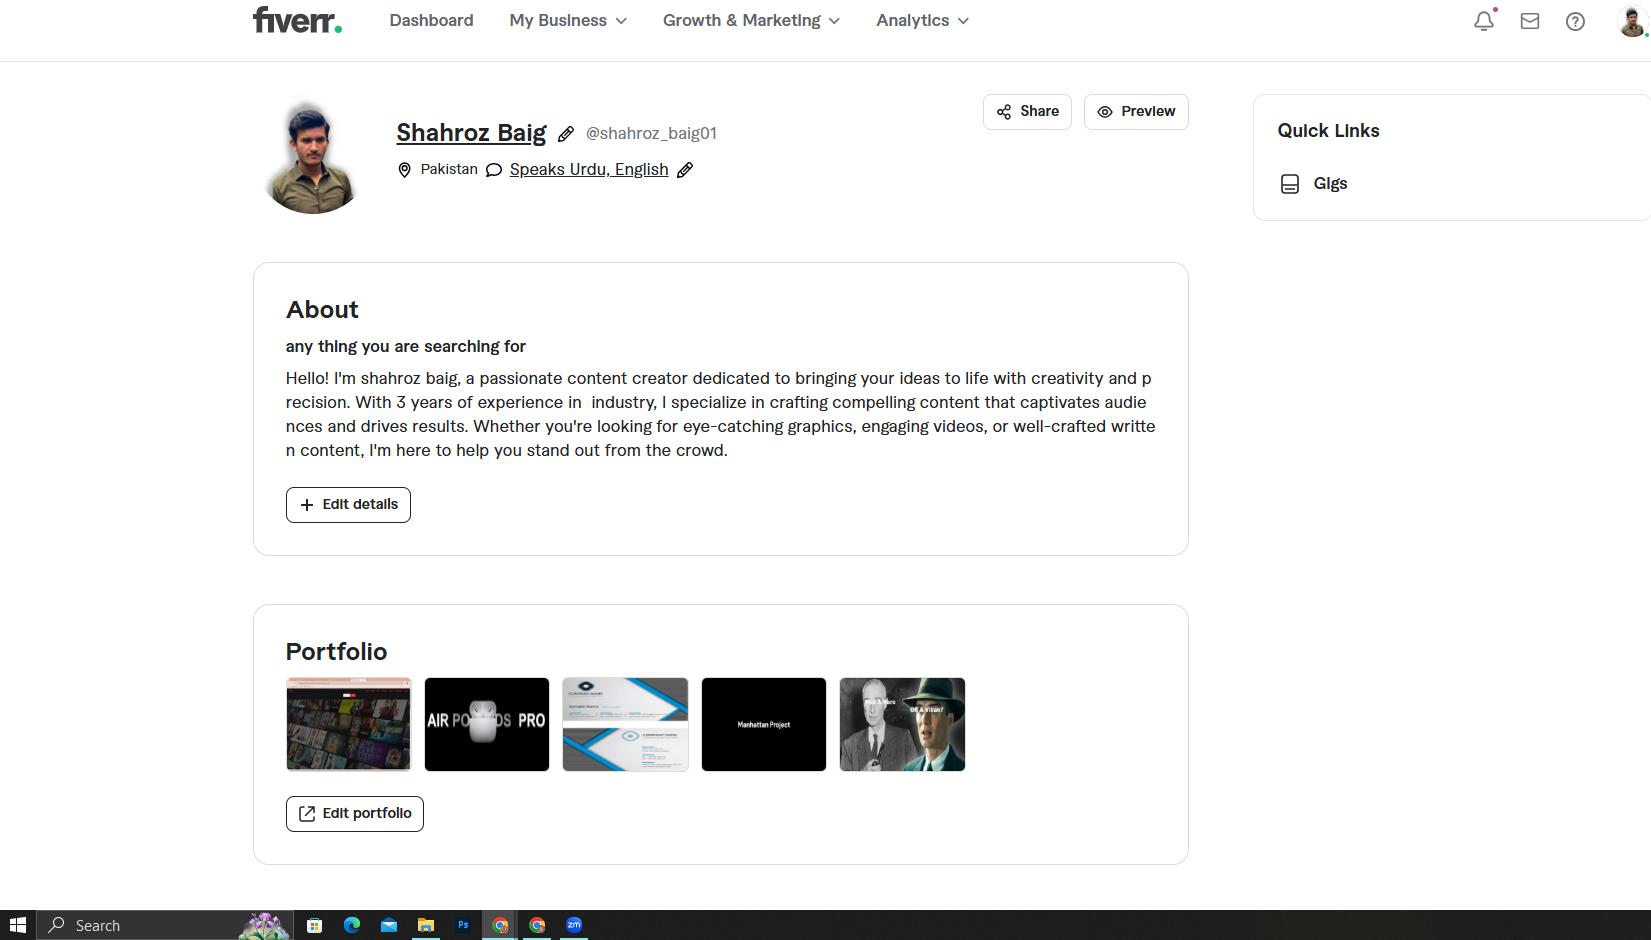The height and width of the screenshot is (940, 1651).
Task: Open the user avatar in top bar
Action: tap(1631, 21)
